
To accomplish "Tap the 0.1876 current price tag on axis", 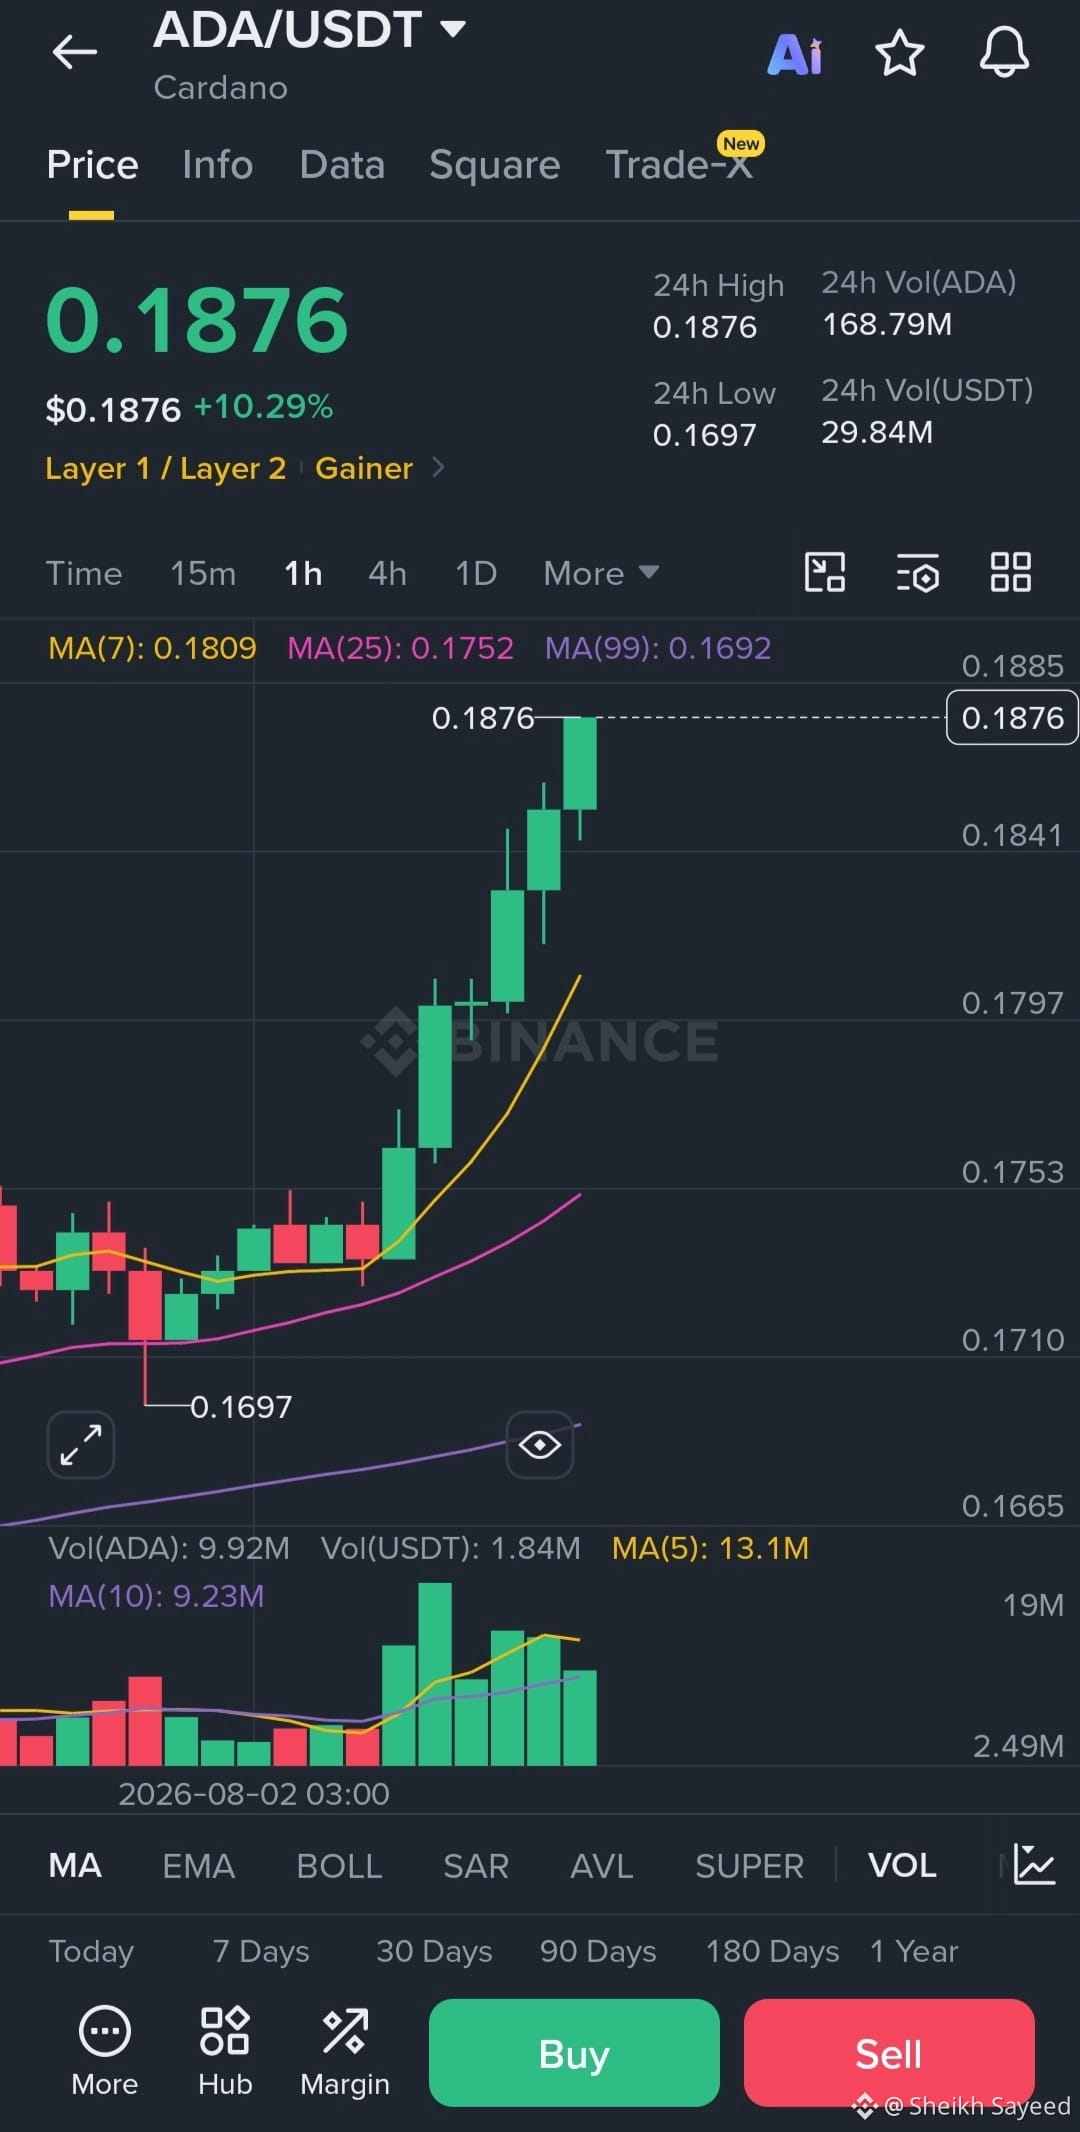I will [1012, 717].
